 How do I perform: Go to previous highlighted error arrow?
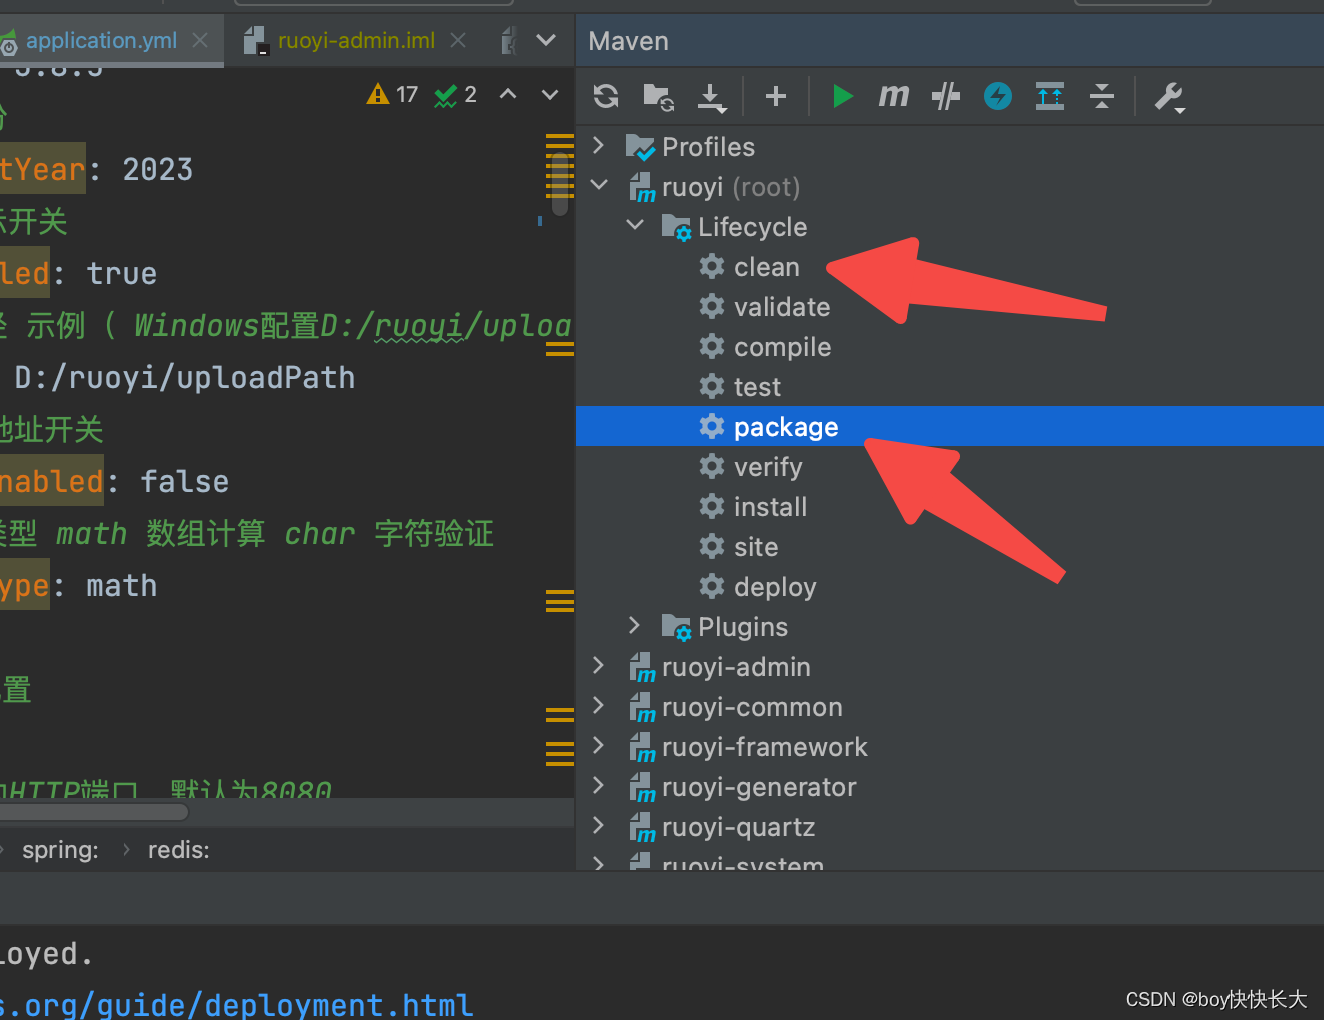point(508,94)
